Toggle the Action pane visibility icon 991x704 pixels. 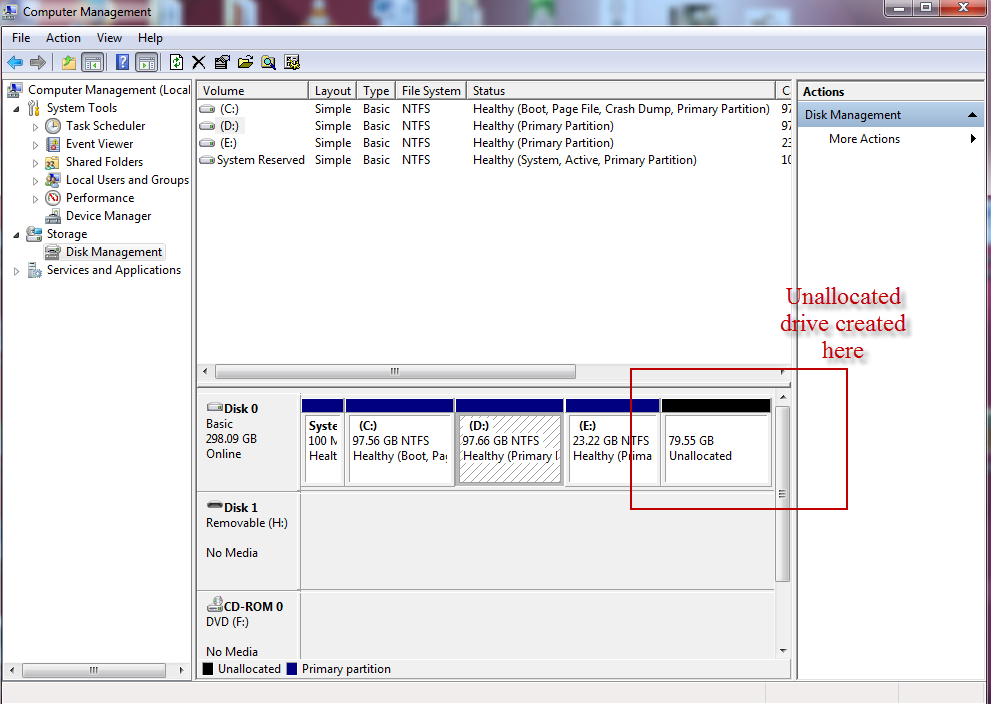147,62
